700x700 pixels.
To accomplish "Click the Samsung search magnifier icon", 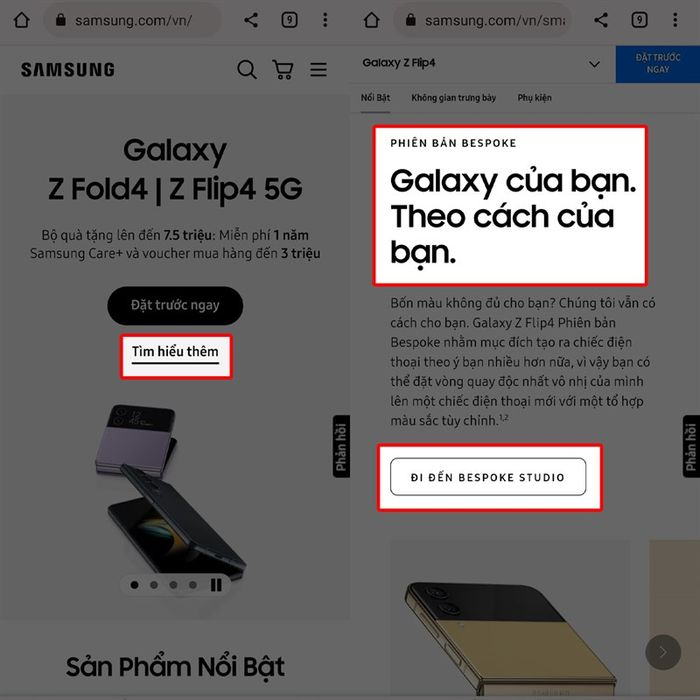I will 246,70.
